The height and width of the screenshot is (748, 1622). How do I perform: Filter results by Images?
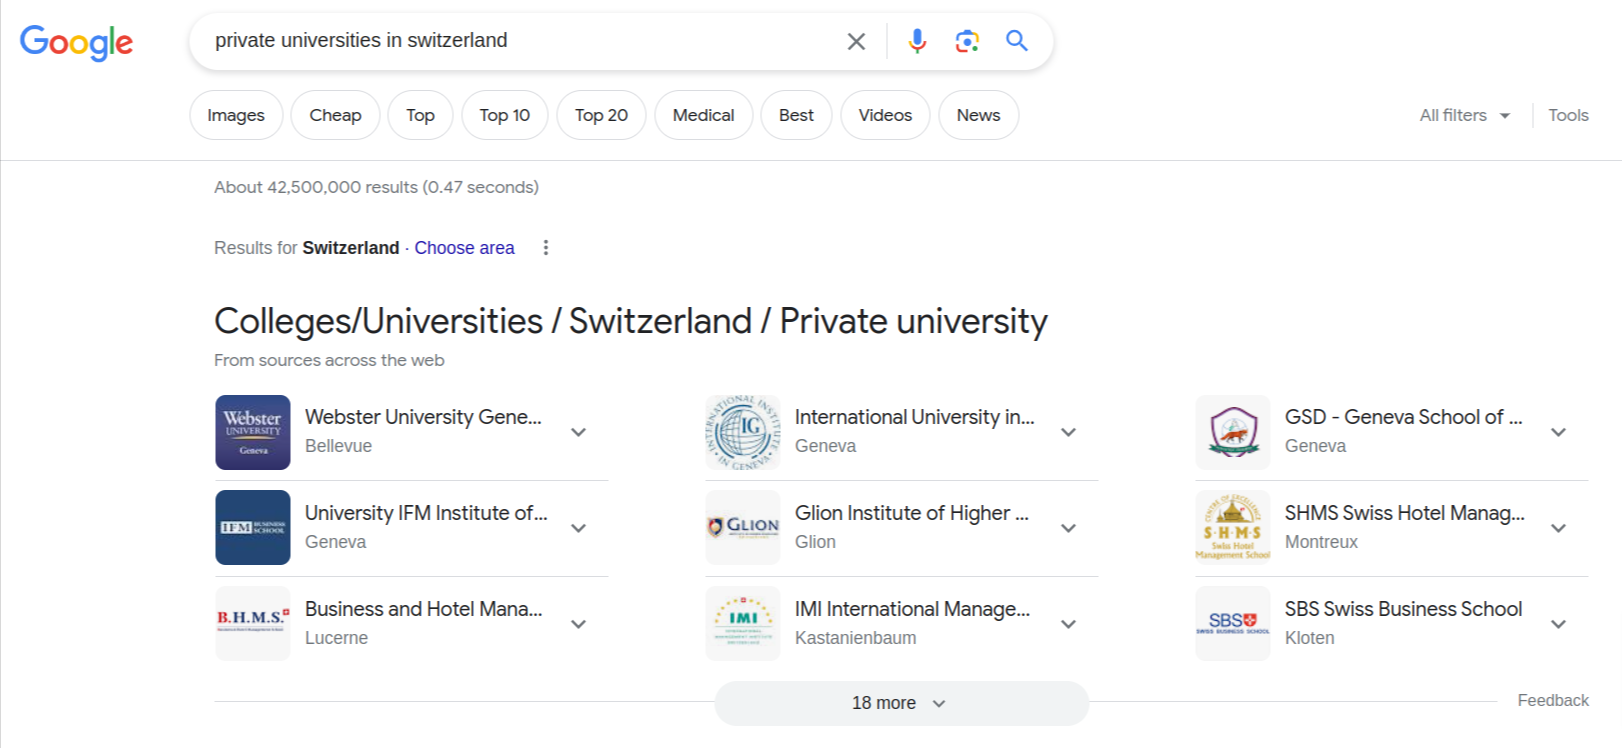(x=236, y=115)
